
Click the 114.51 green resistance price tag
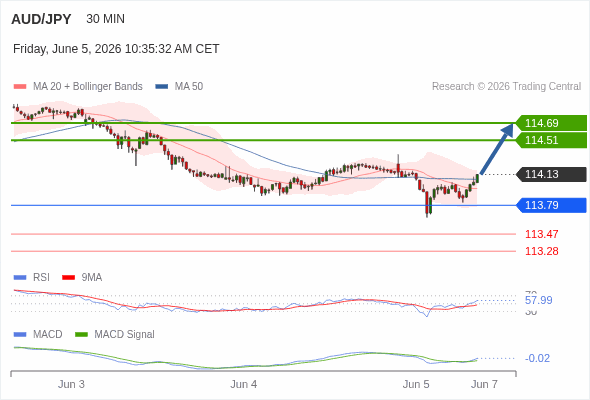click(x=551, y=140)
